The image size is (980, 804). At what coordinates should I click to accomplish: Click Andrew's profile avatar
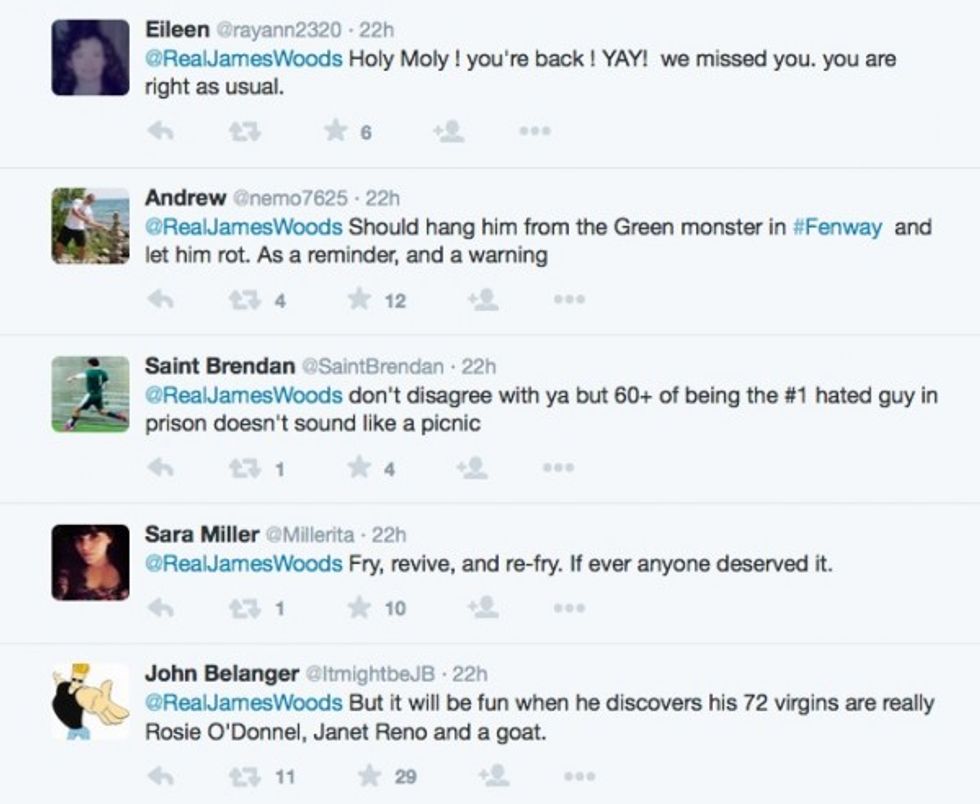point(91,225)
